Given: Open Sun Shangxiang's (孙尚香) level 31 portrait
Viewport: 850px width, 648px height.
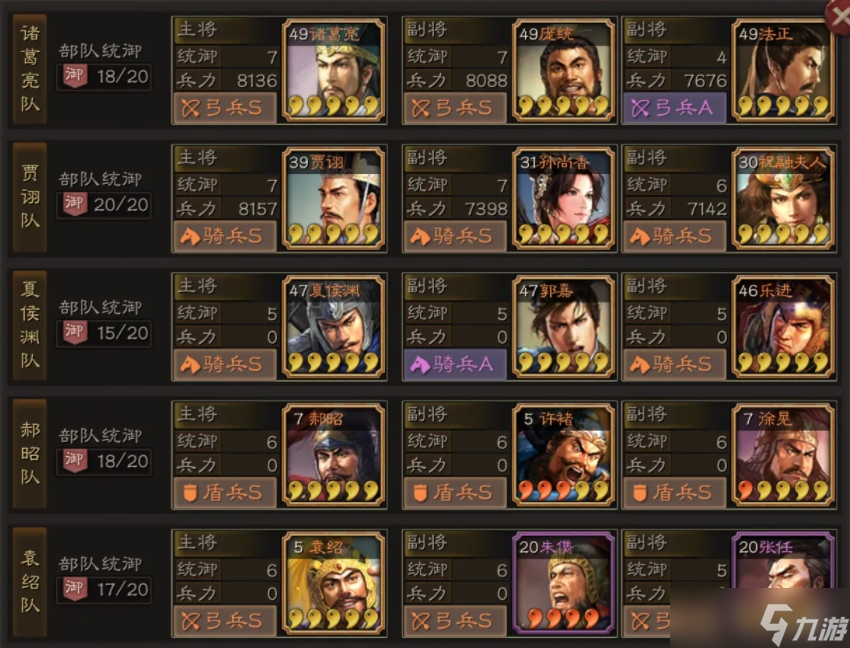Looking at the screenshot, I should click(x=564, y=199).
